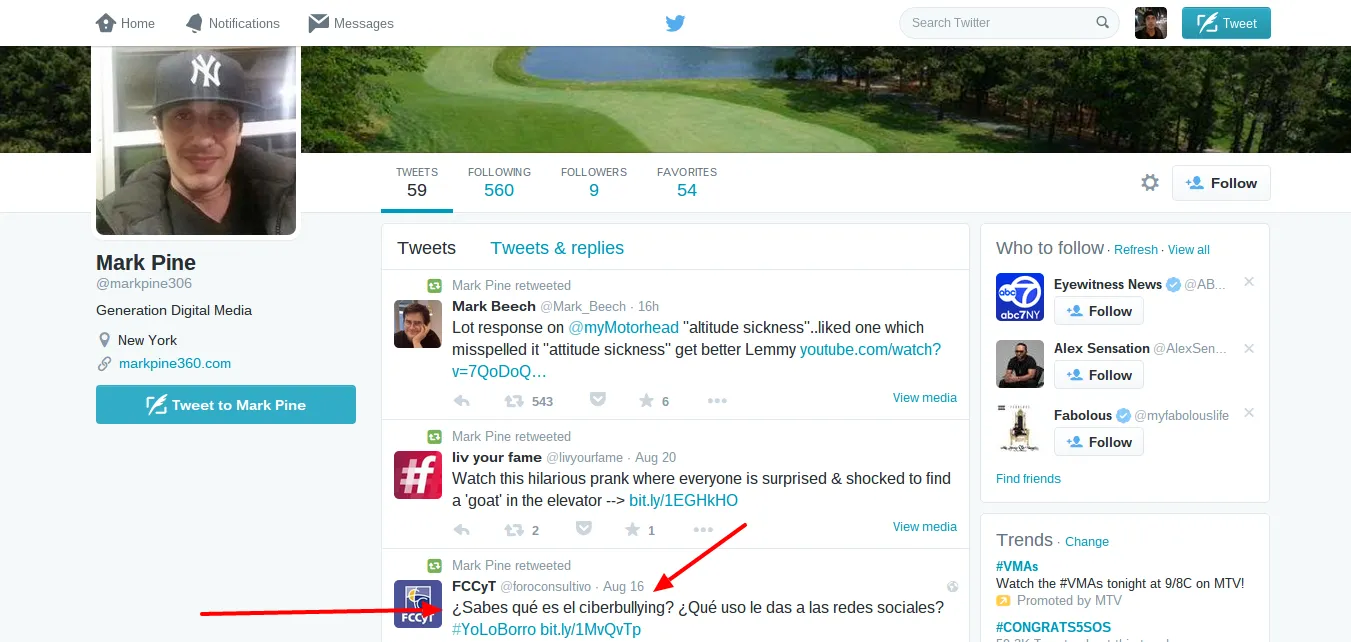Screen dimensions: 1351x642
Task: Dismiss Eyewitness News suggestion
Action: [1249, 282]
